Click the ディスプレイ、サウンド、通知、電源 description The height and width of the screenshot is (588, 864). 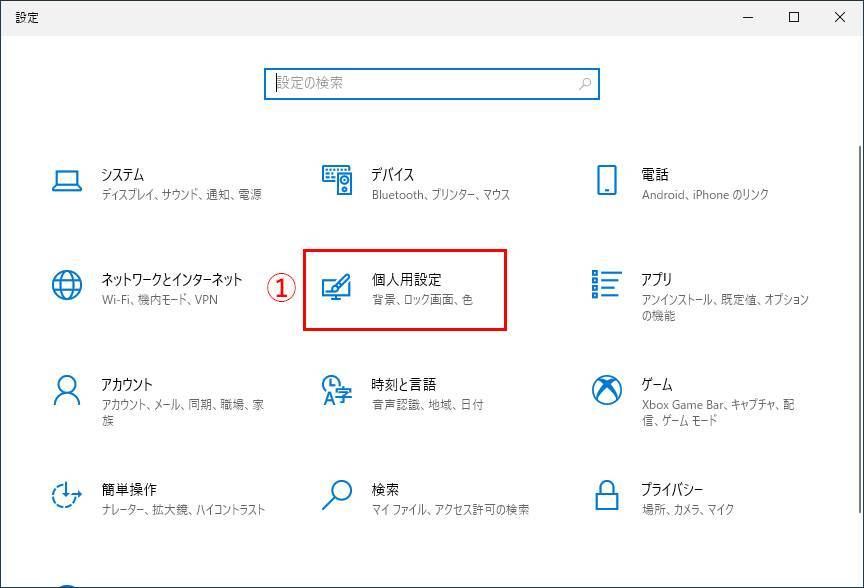pos(182,195)
